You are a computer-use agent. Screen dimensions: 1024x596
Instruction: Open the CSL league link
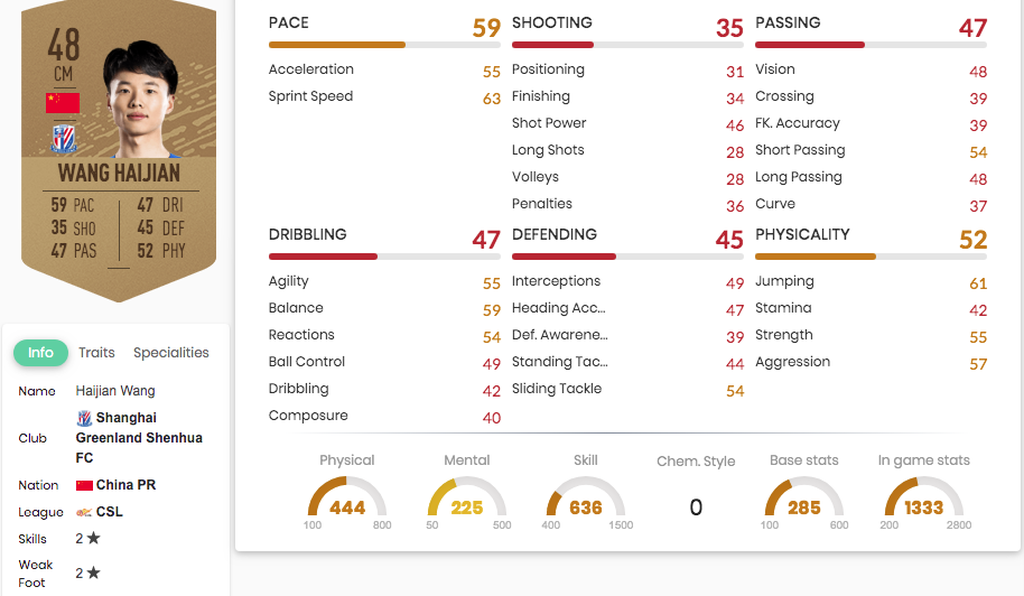pos(109,512)
